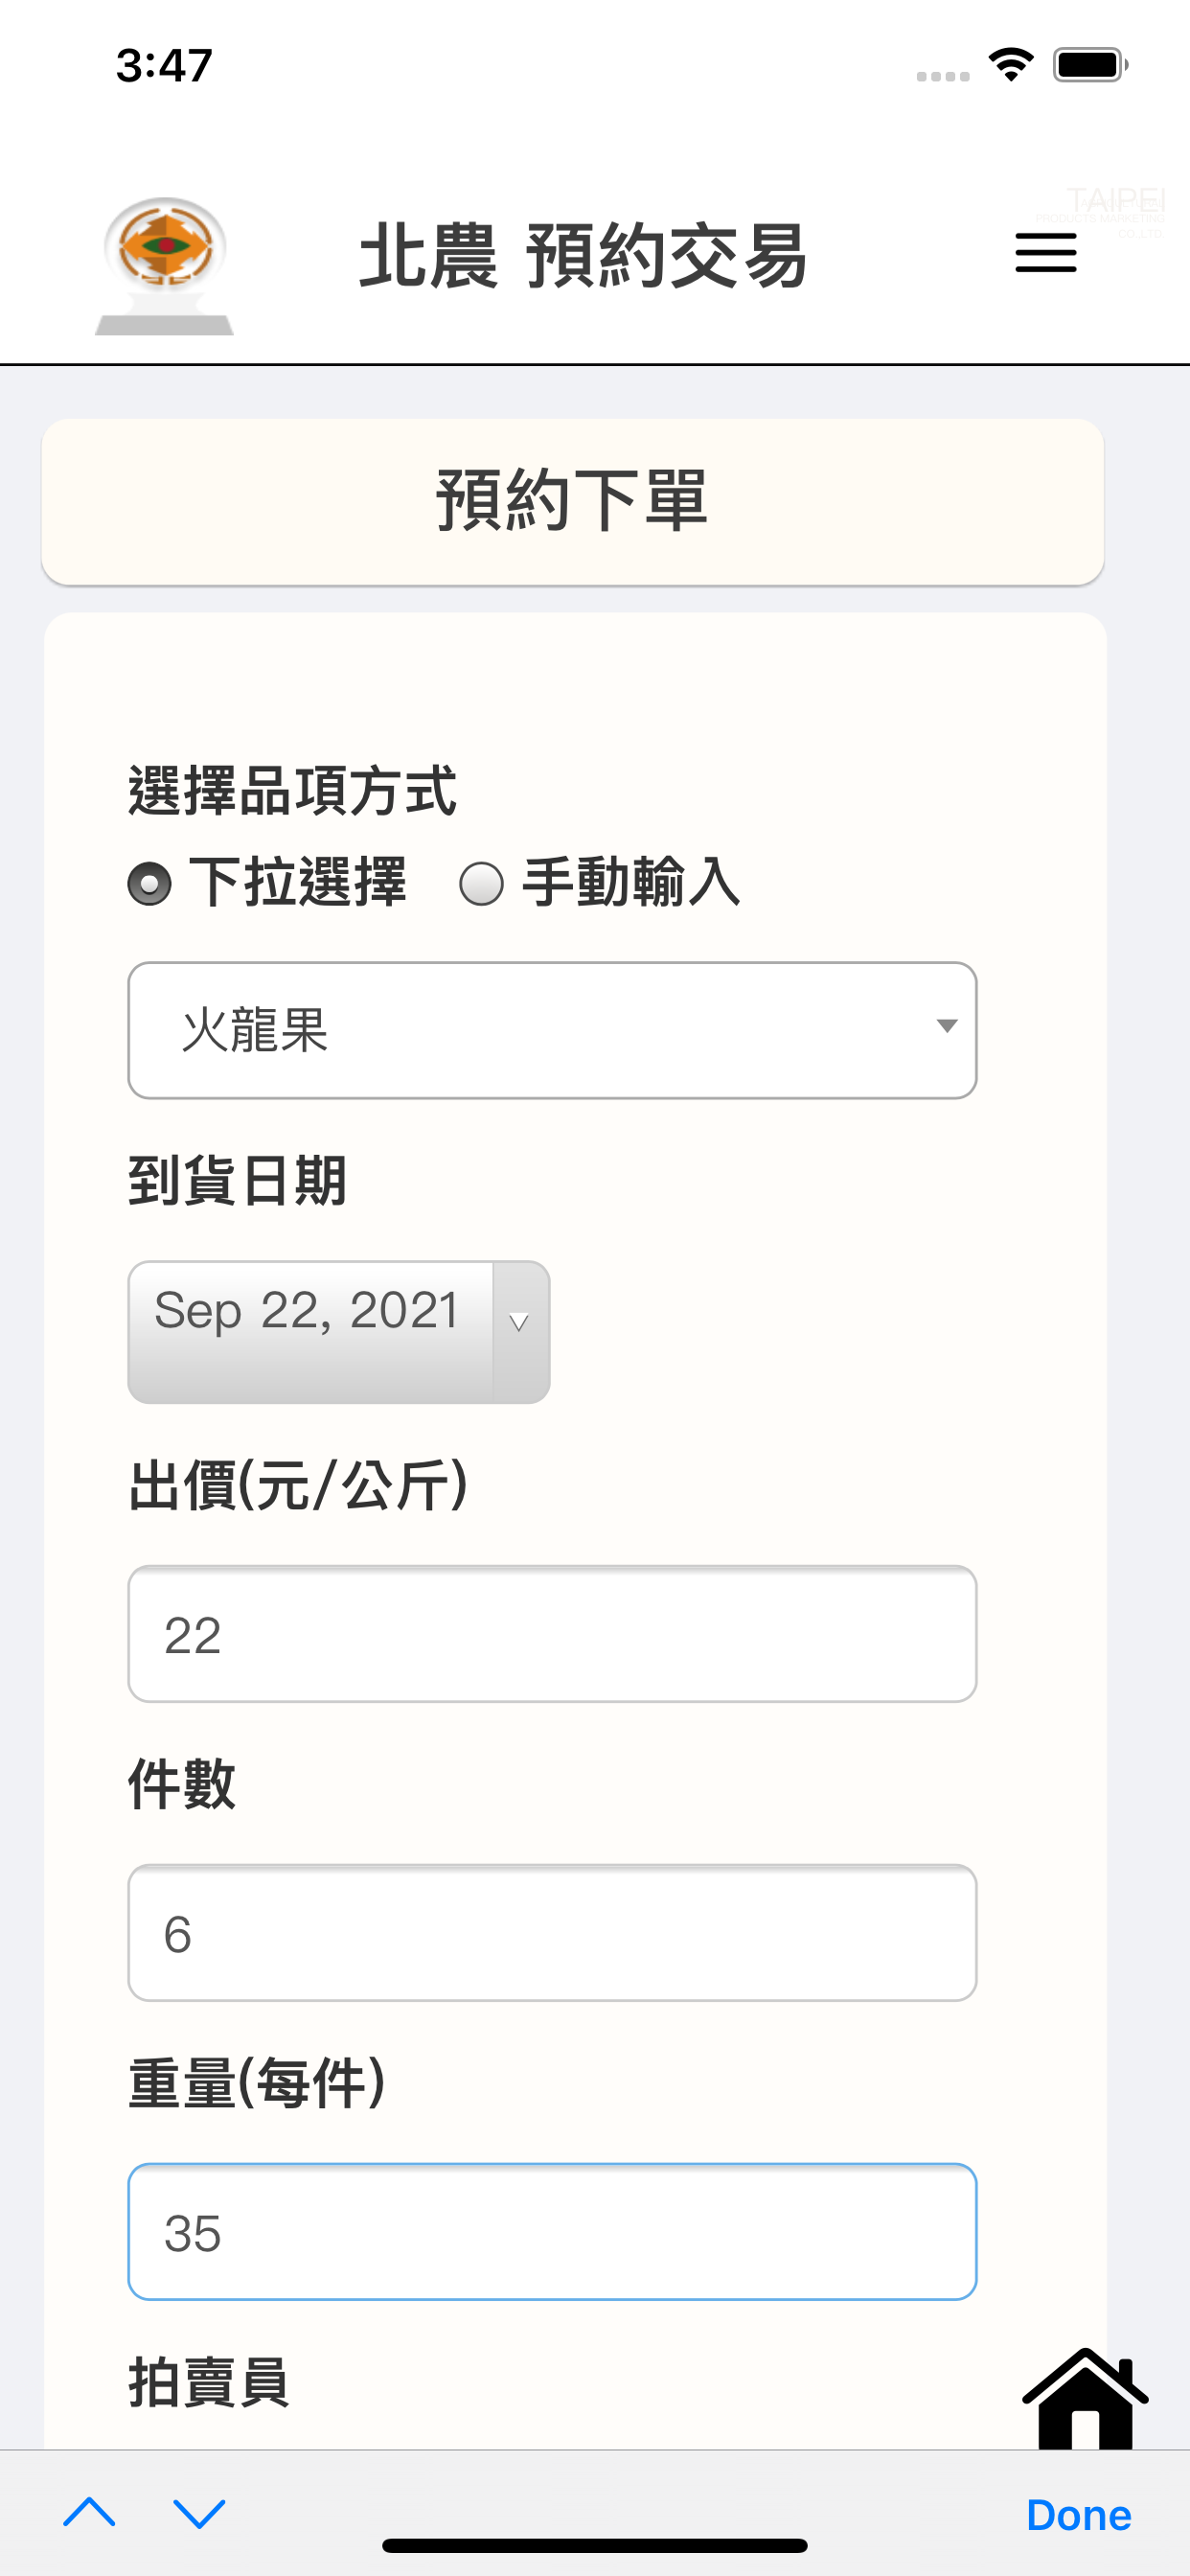This screenshot has height=2576, width=1190.
Task: Tap the 北農 預約交易 title
Action: pyautogui.click(x=583, y=256)
